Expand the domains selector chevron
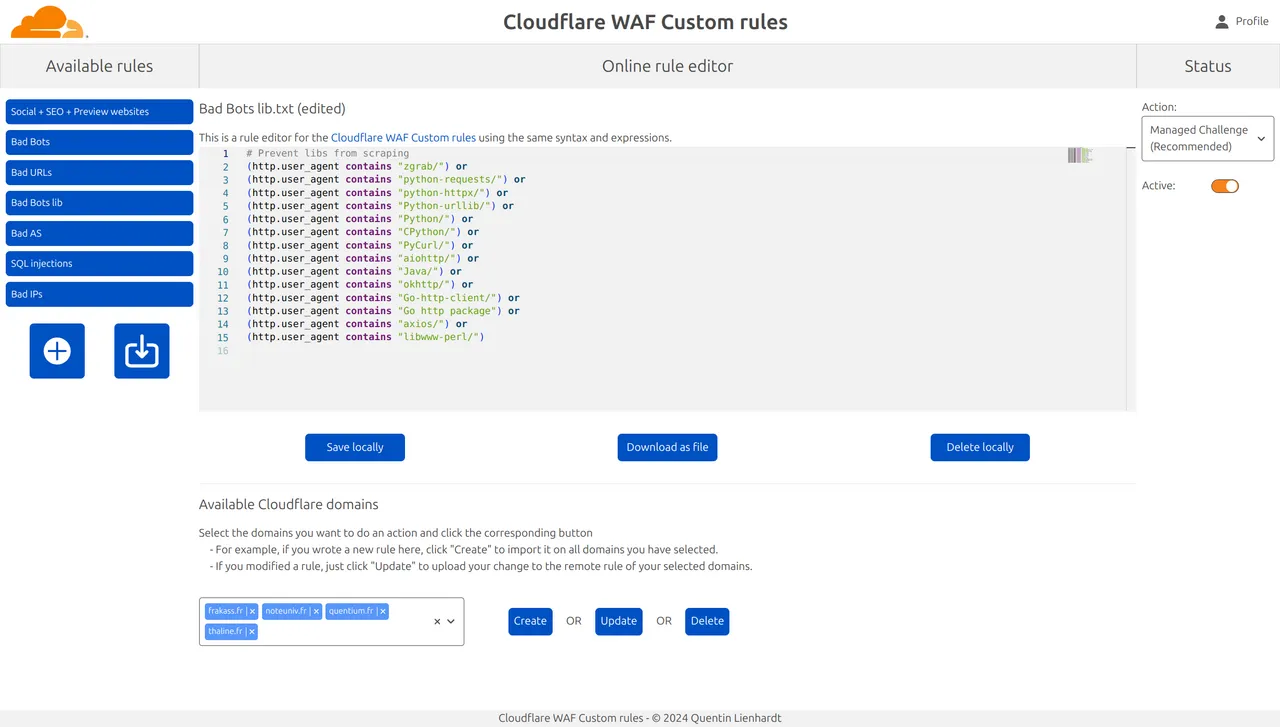Screen dimensions: 1280x727 (451, 621)
